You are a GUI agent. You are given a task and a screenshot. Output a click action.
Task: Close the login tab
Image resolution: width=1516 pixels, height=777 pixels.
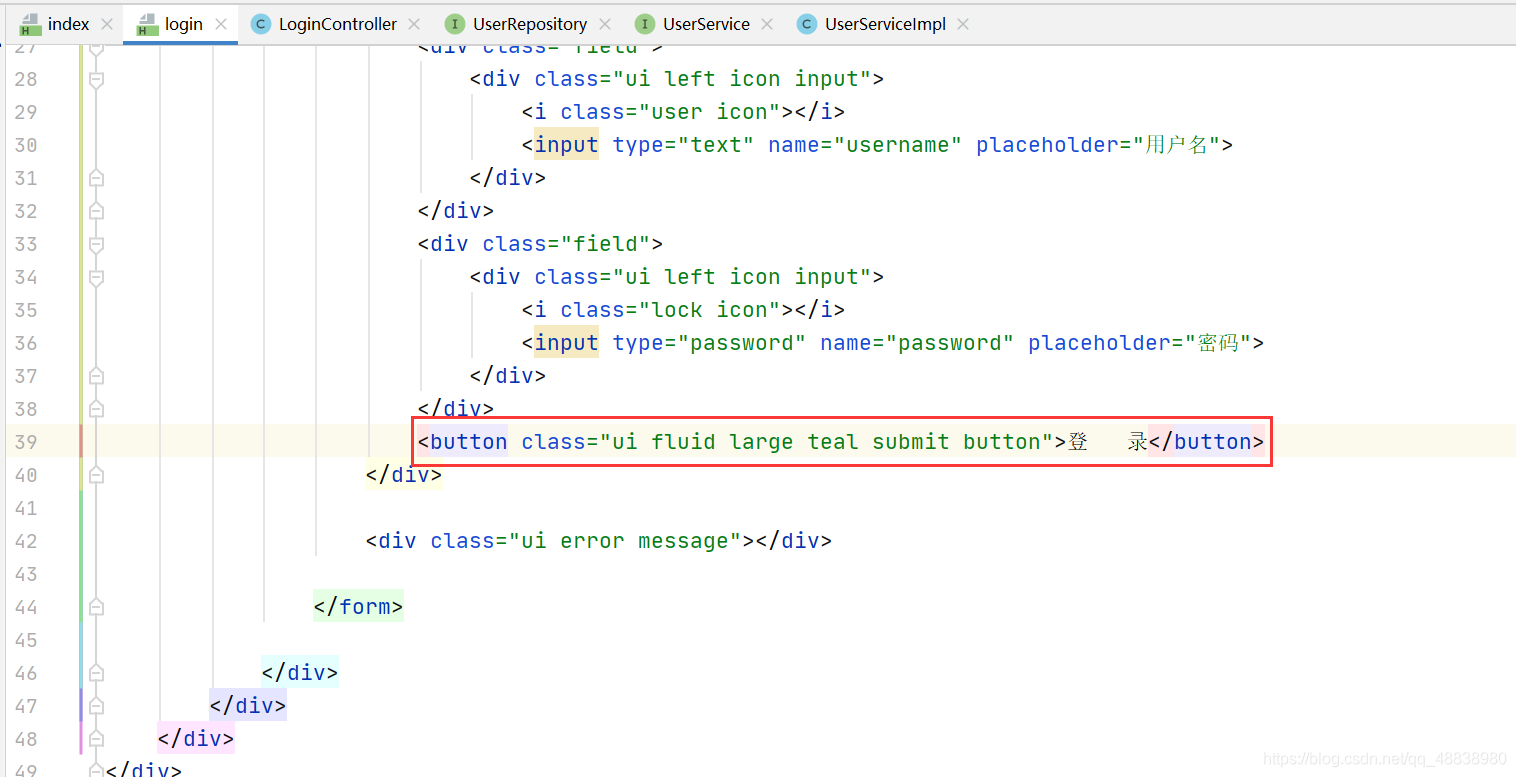221,24
